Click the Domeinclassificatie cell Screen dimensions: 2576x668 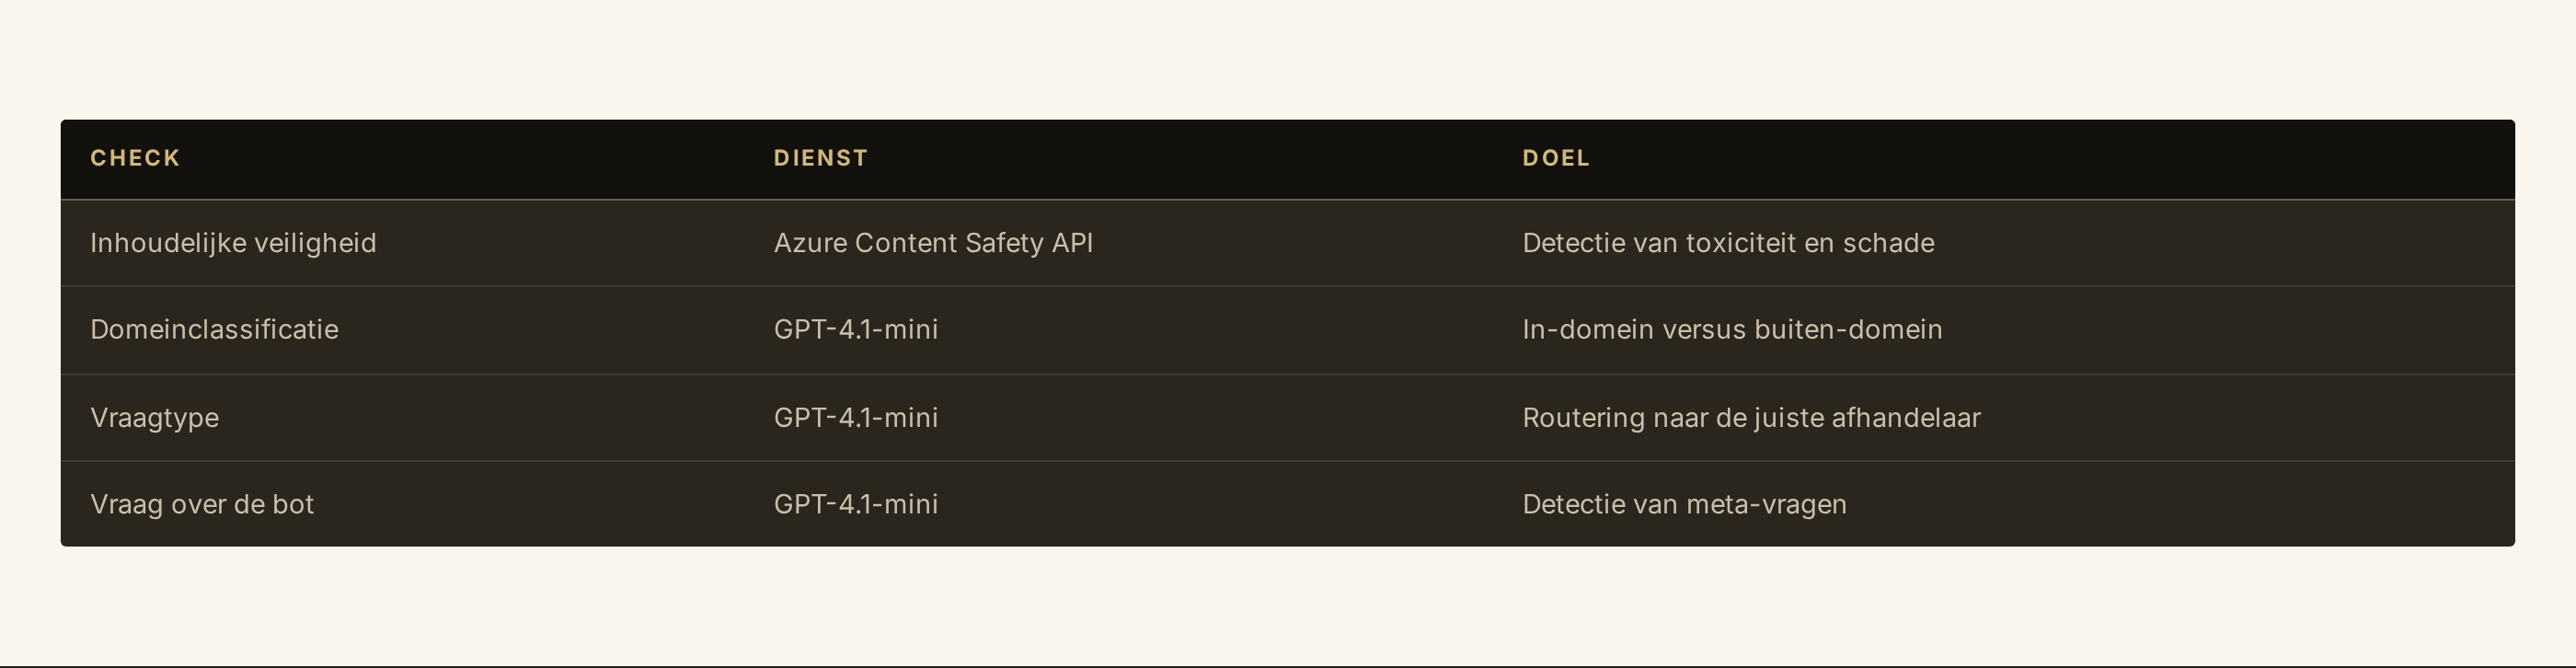[214, 330]
